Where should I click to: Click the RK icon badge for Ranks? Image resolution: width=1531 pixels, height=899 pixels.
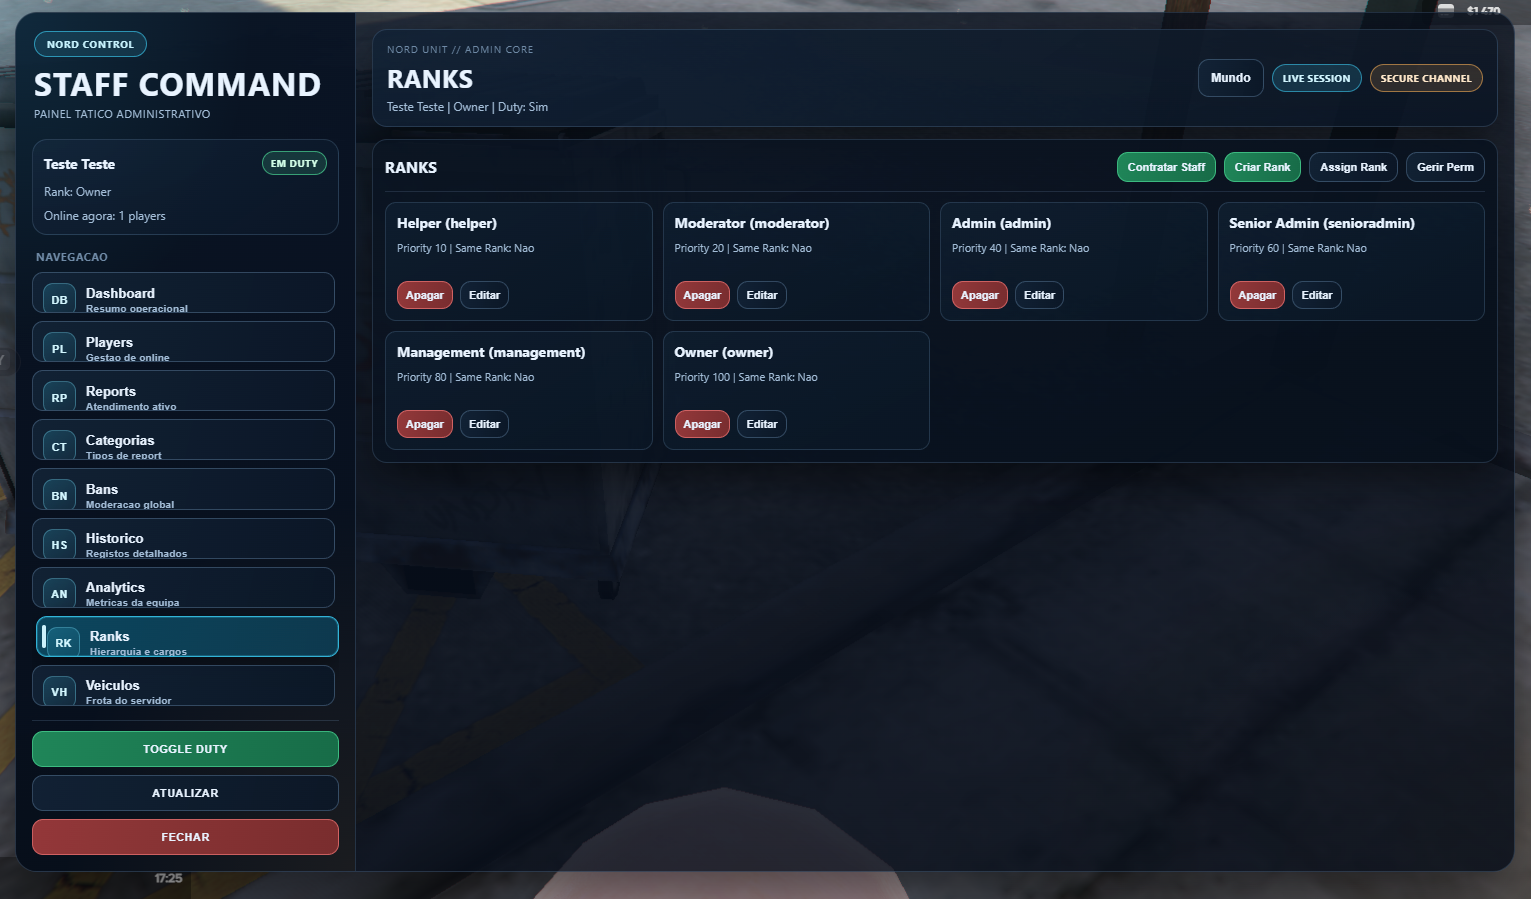tap(63, 642)
